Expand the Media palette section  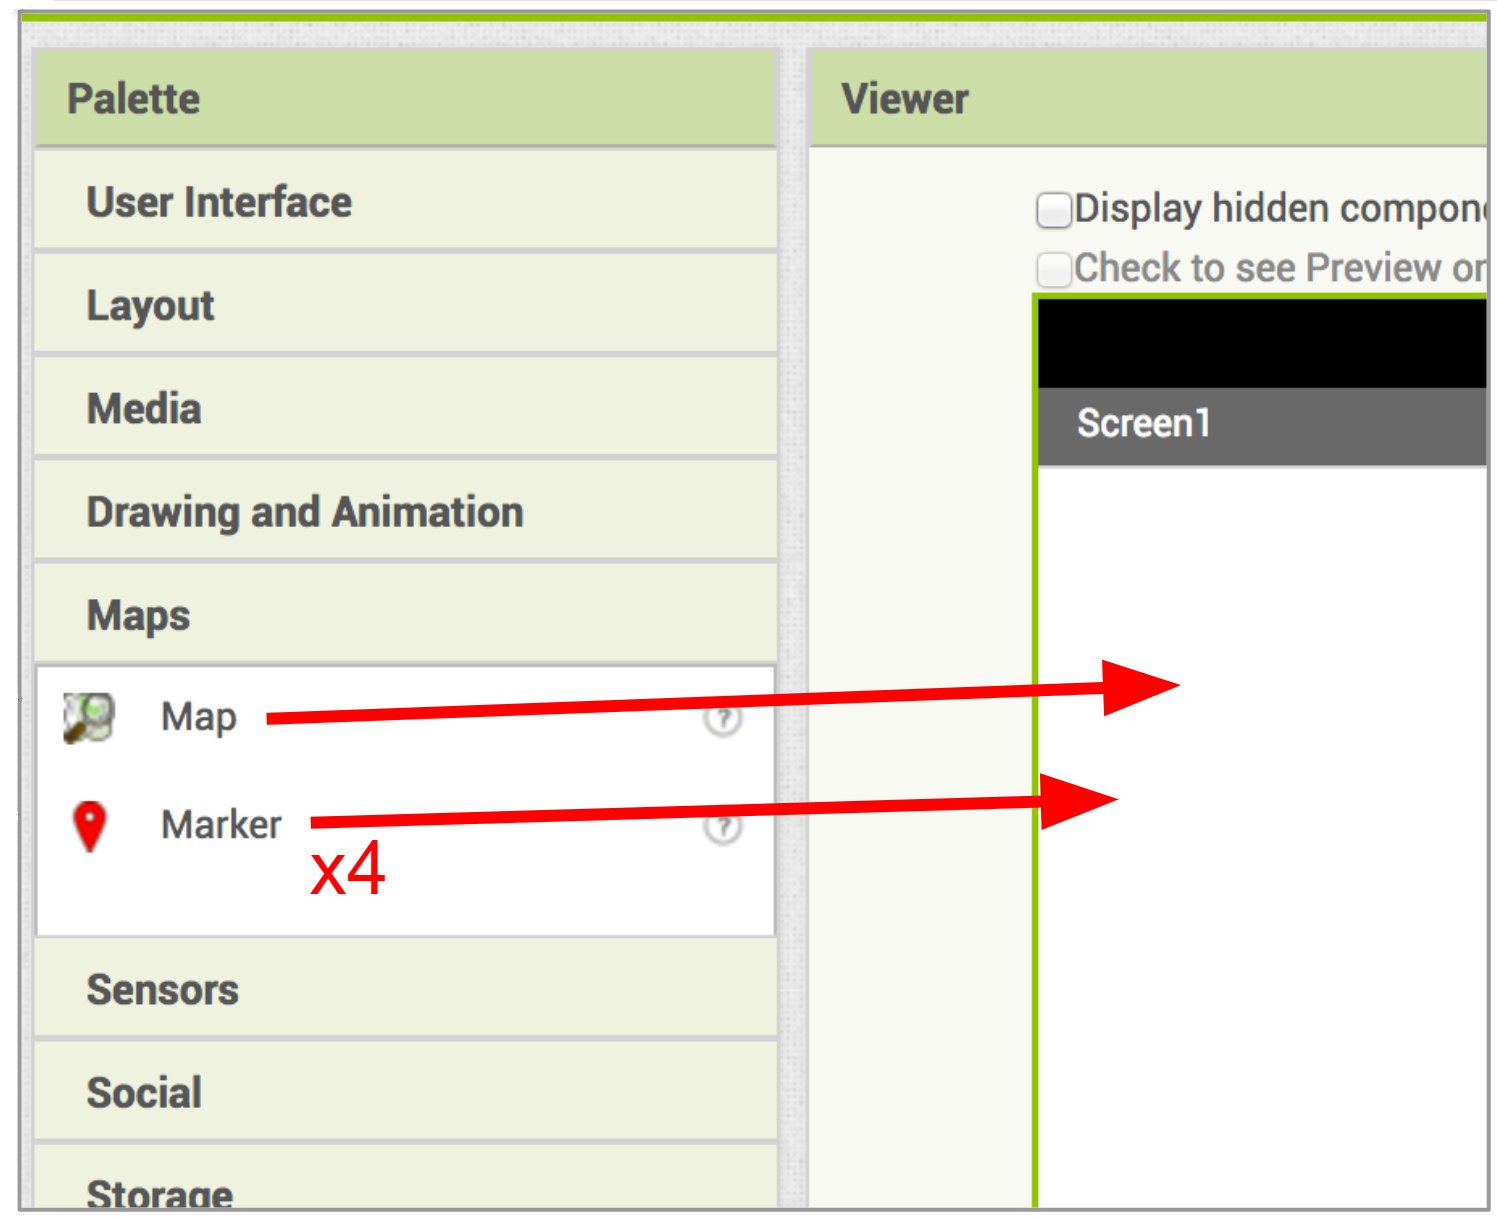[406, 408]
